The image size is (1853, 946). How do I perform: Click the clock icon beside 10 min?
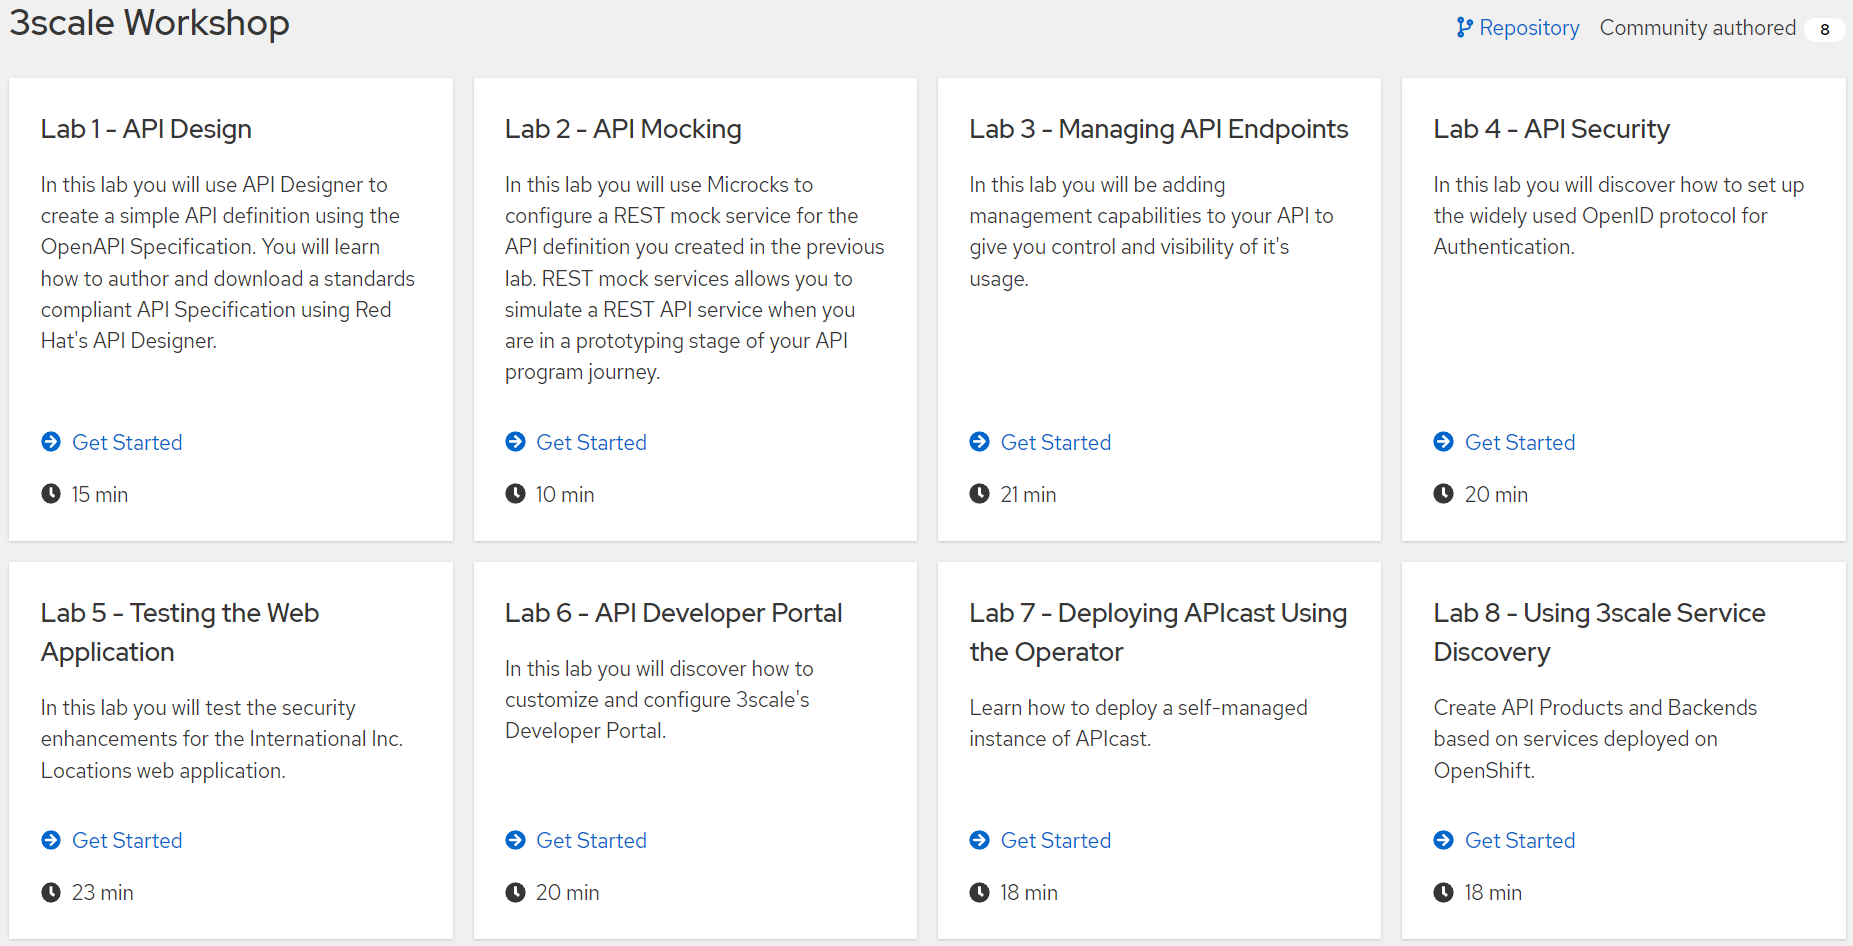click(515, 494)
